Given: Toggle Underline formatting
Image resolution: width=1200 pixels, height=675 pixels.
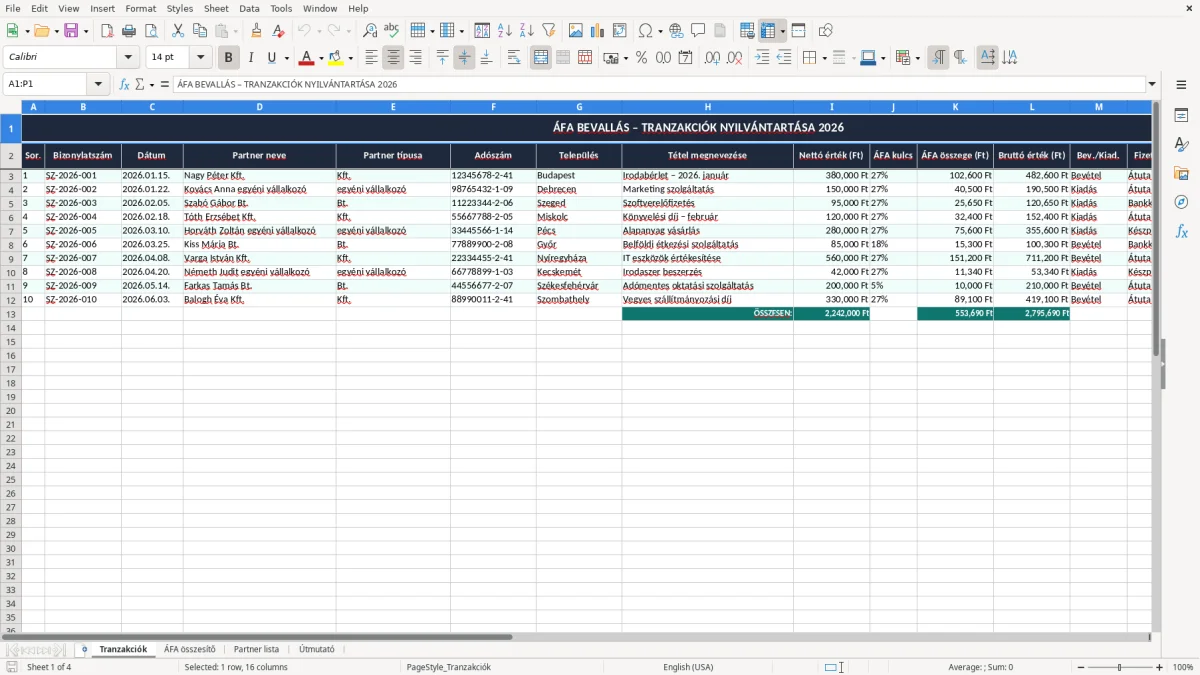Looking at the screenshot, I should [272, 58].
